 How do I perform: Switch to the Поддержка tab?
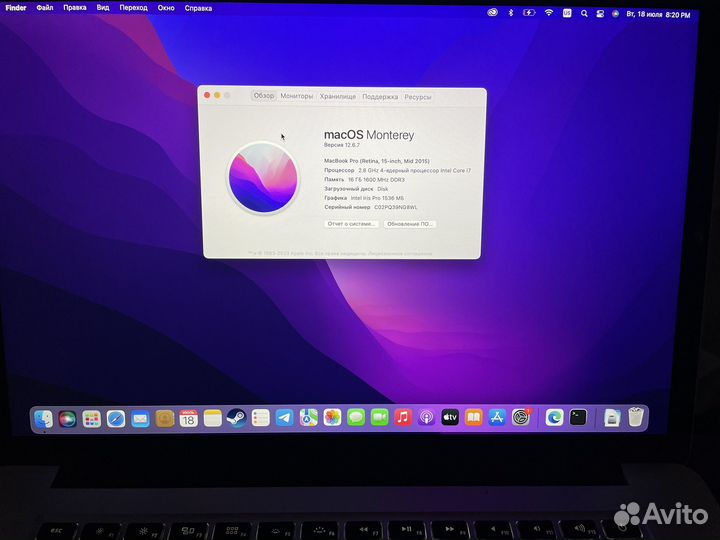(380, 97)
